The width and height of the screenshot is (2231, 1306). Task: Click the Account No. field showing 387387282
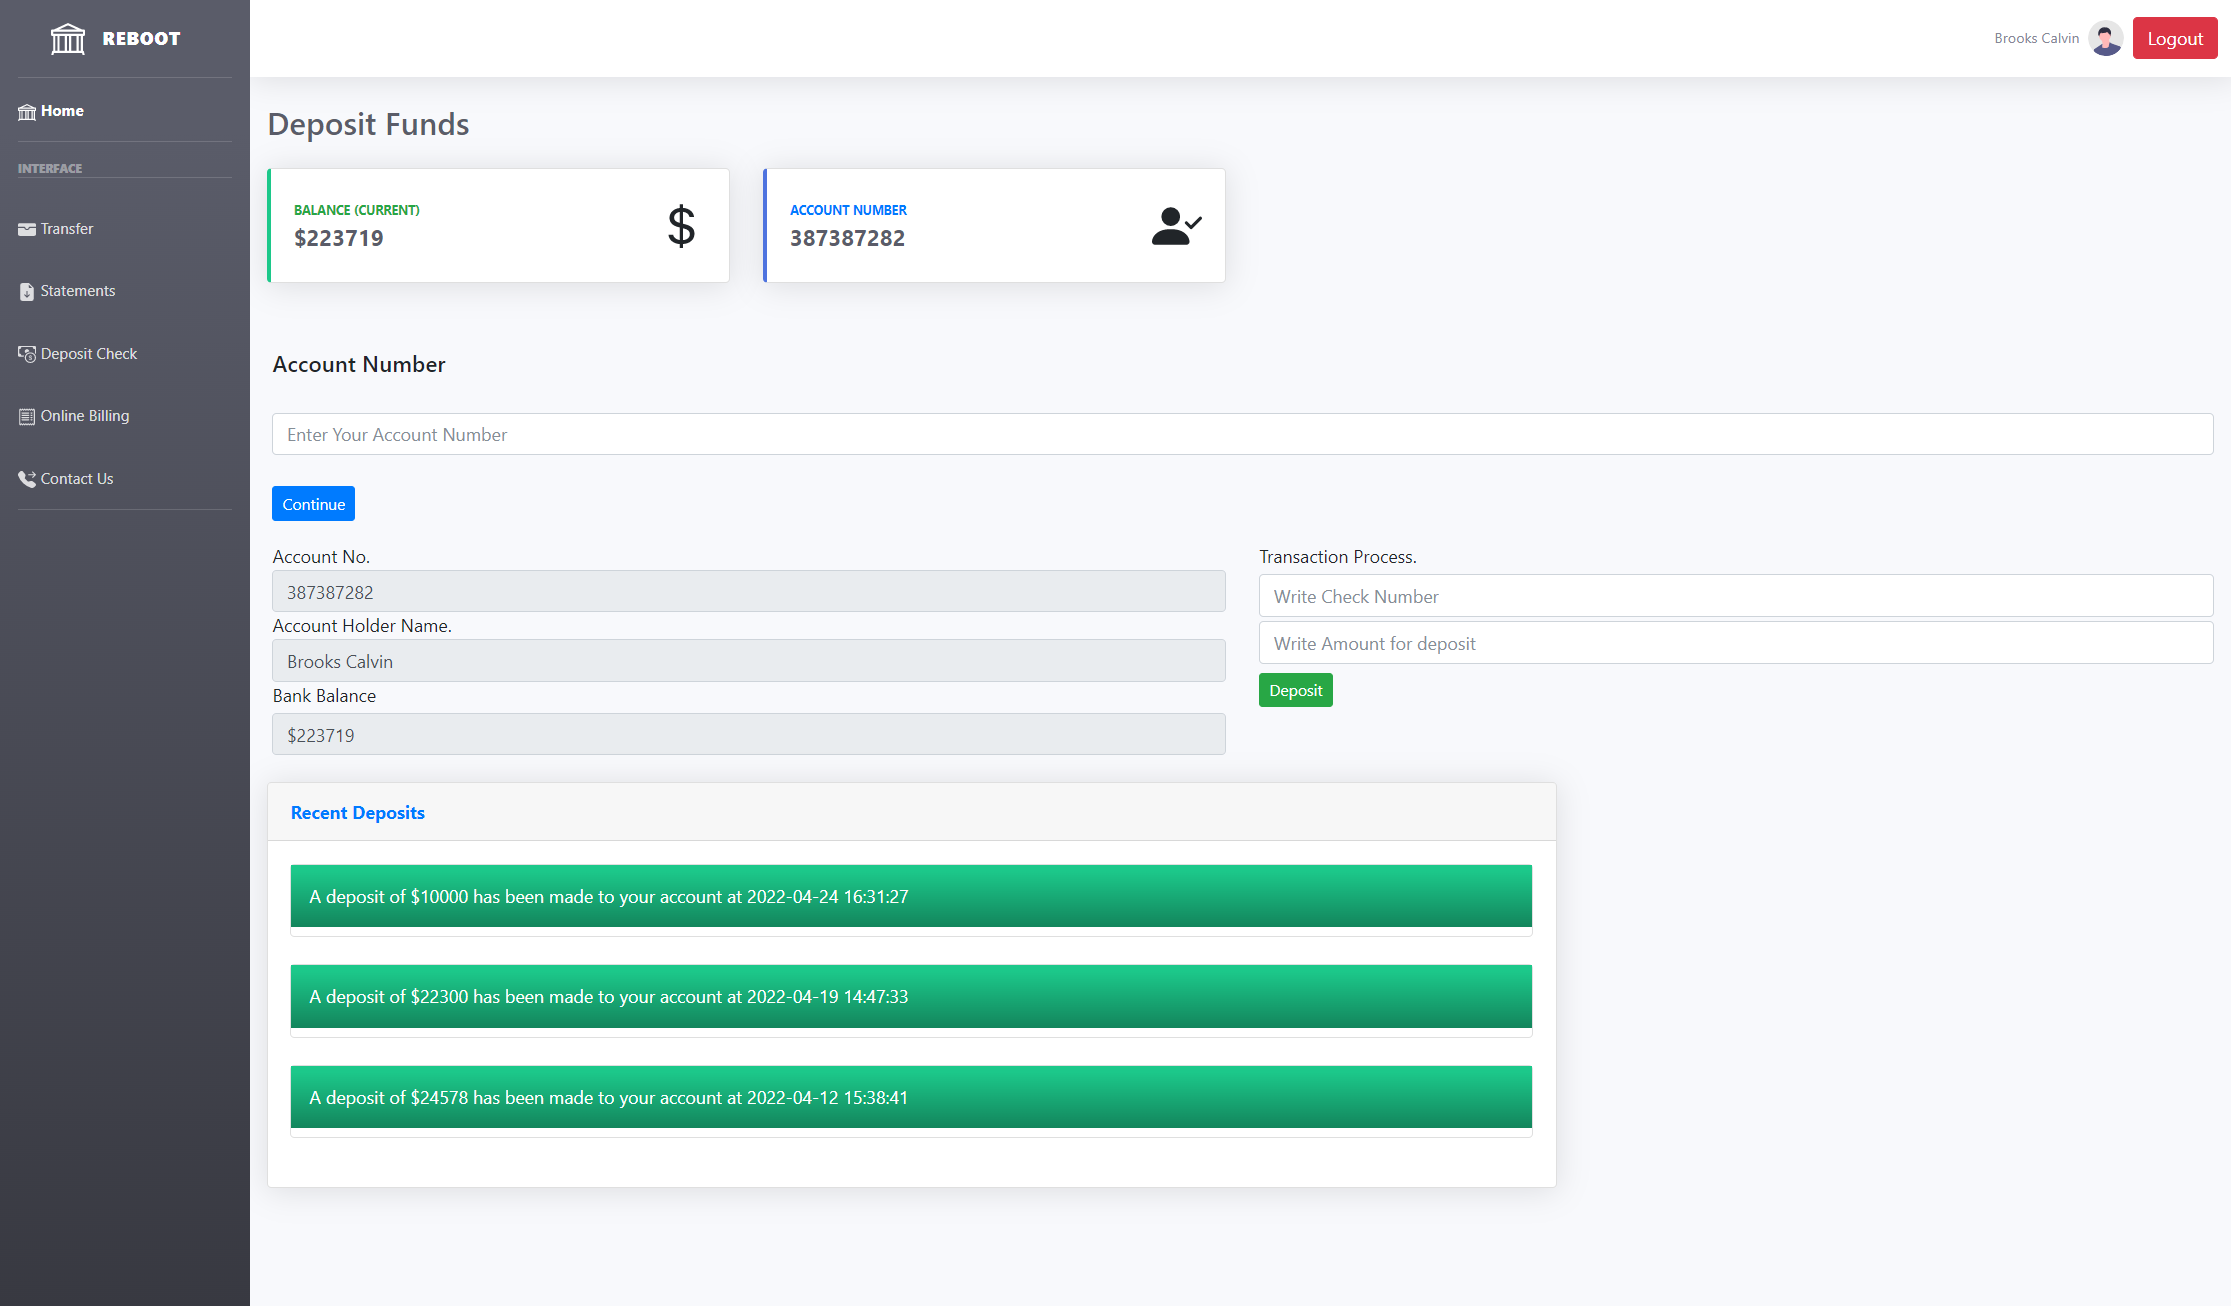[749, 592]
